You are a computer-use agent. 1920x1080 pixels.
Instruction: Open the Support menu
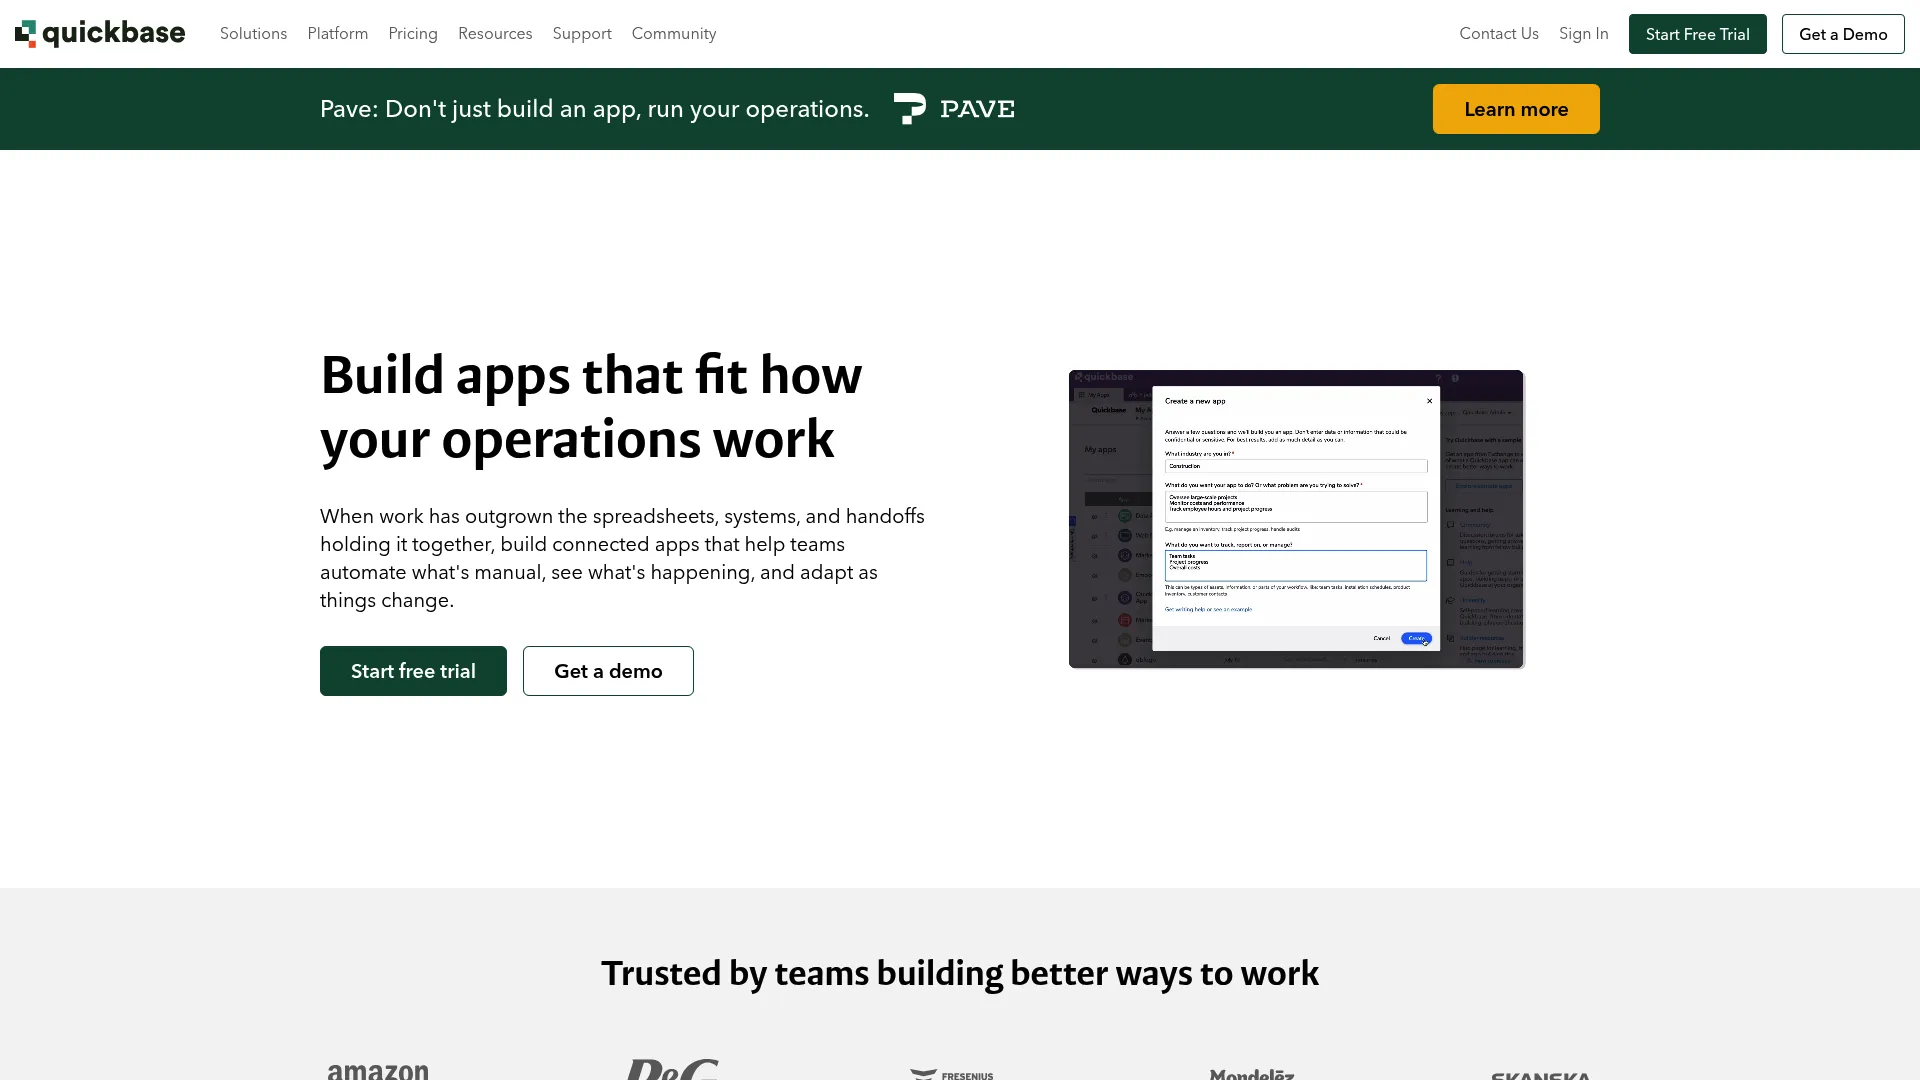pyautogui.click(x=582, y=34)
